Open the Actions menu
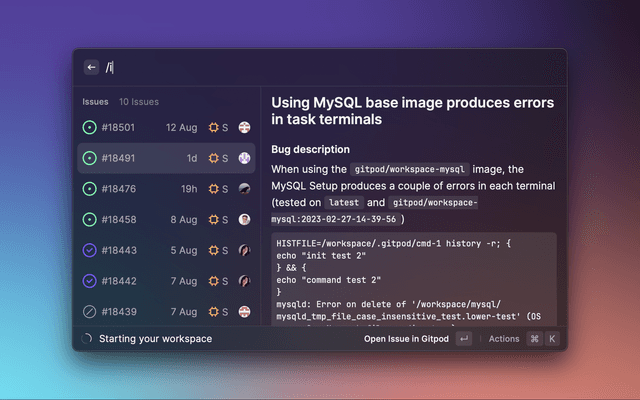Screen dimensions: 640x400 504,339
